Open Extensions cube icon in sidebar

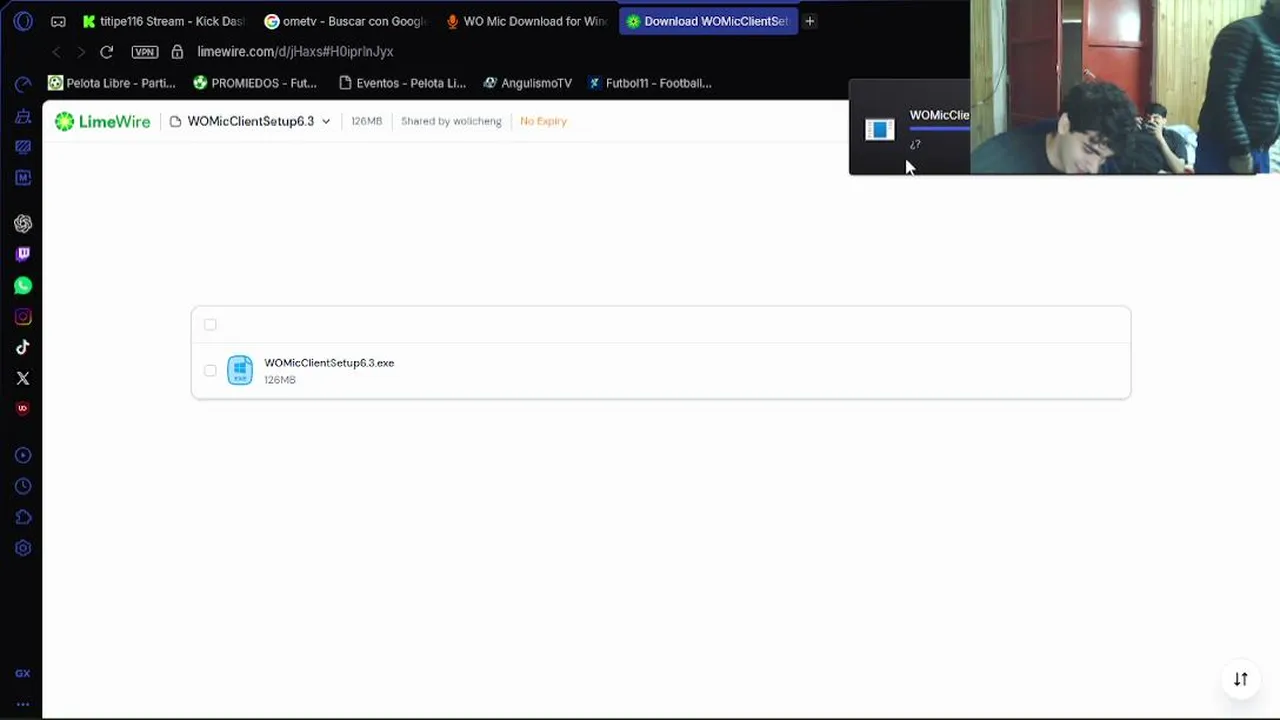[x=23, y=517]
